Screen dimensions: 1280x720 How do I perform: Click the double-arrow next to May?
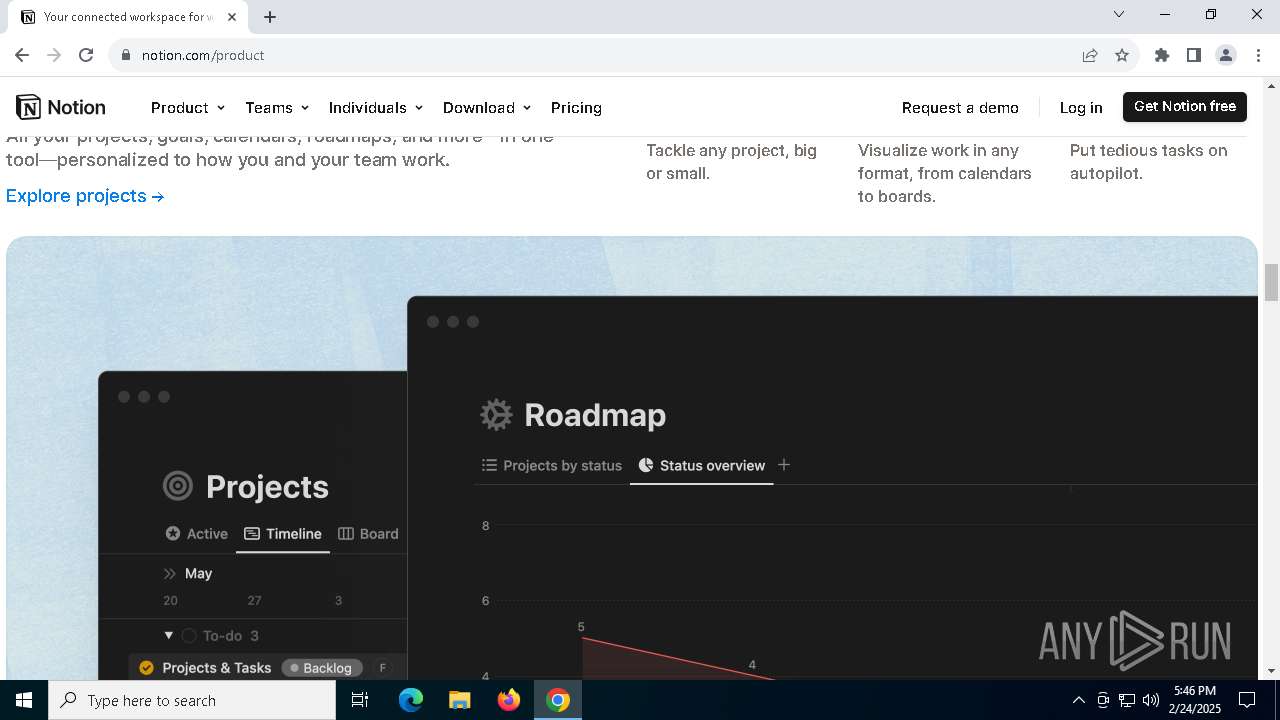point(170,573)
